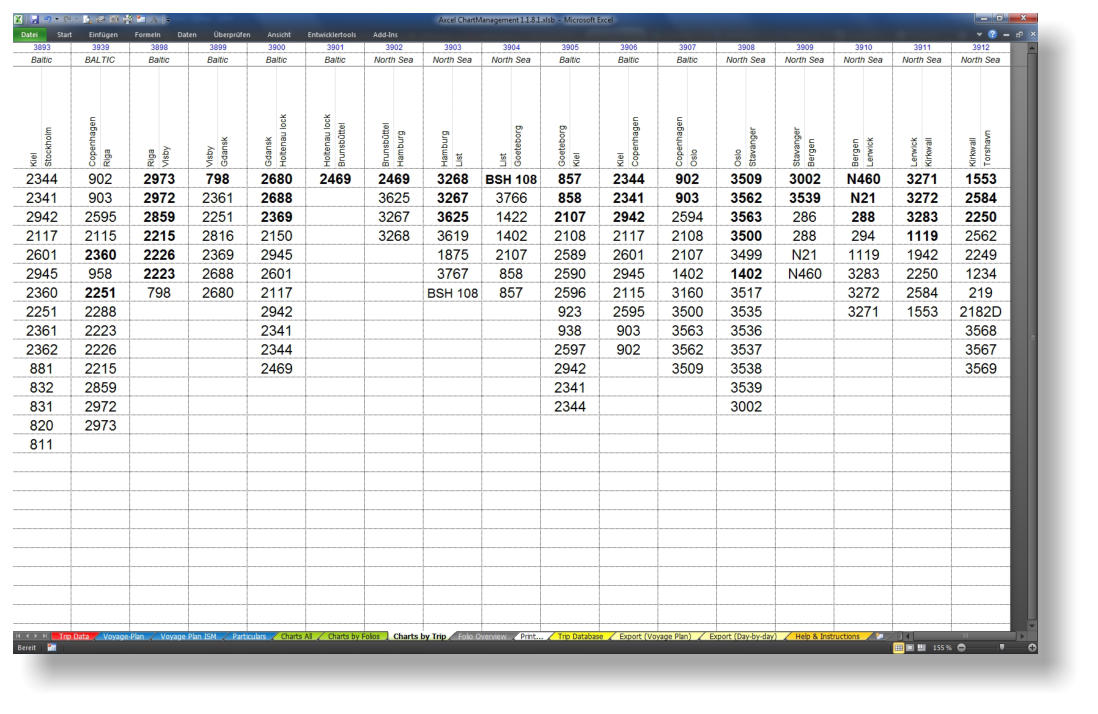This screenshot has height=714, width=1098.
Task: Switch to Normal view in status bar
Action: [x=898, y=648]
